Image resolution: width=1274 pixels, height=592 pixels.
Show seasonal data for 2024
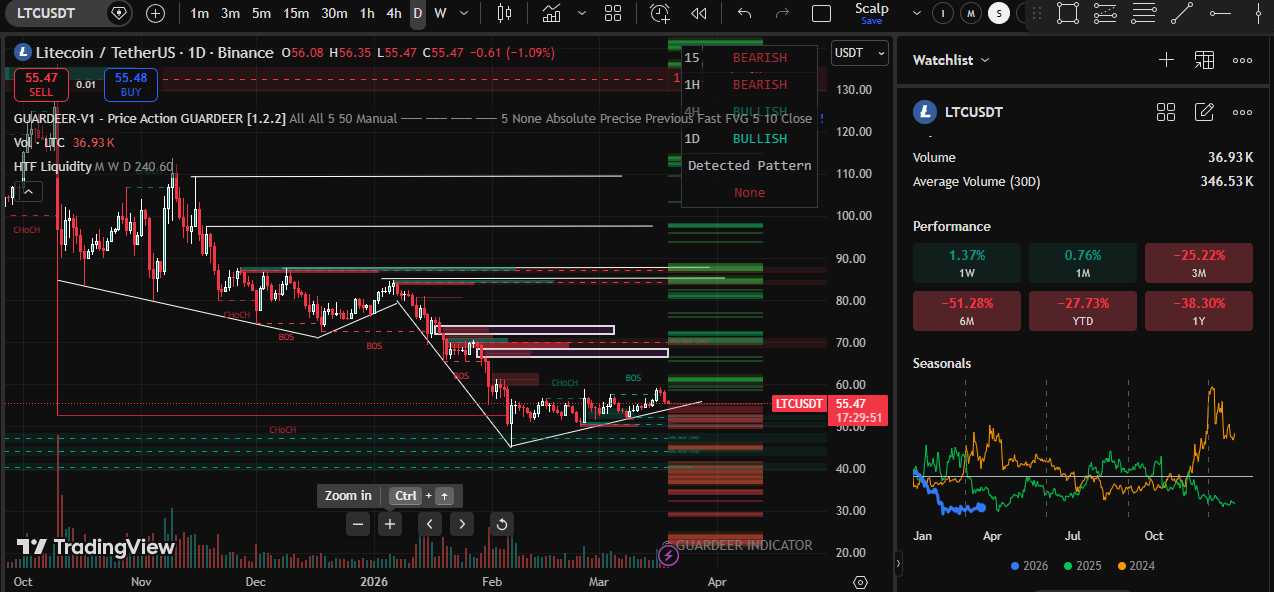click(1135, 565)
